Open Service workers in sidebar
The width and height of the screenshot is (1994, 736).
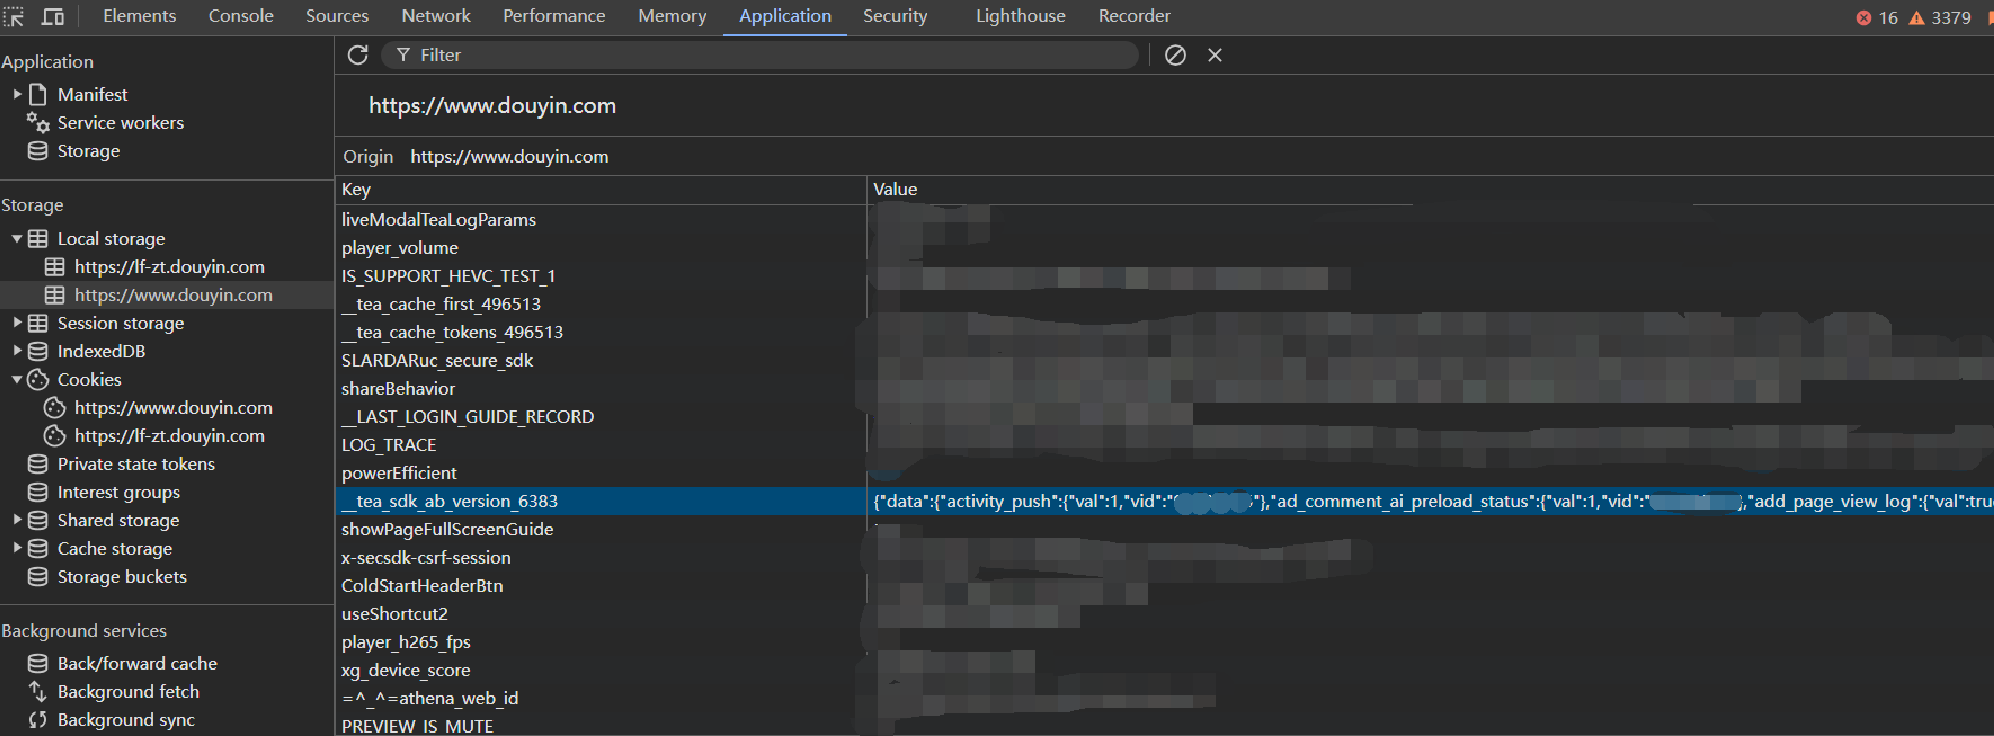tap(120, 123)
